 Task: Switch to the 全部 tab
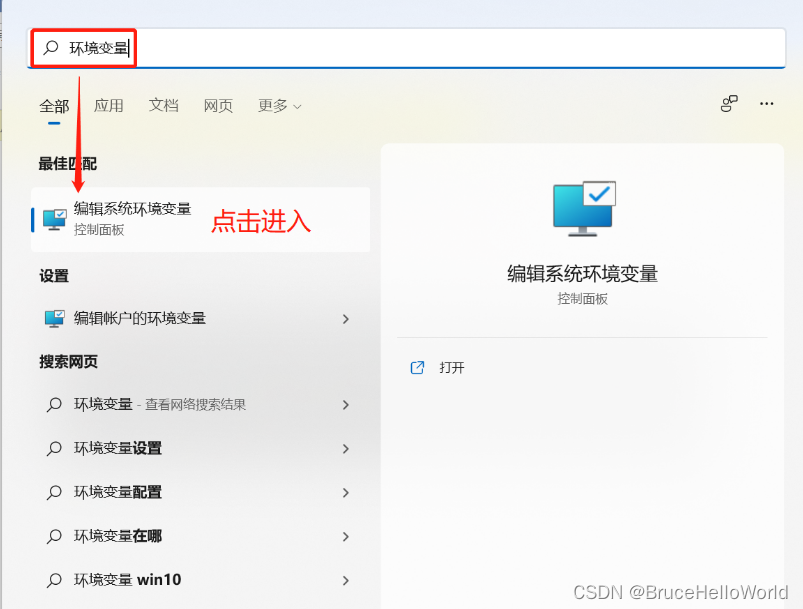coord(54,107)
